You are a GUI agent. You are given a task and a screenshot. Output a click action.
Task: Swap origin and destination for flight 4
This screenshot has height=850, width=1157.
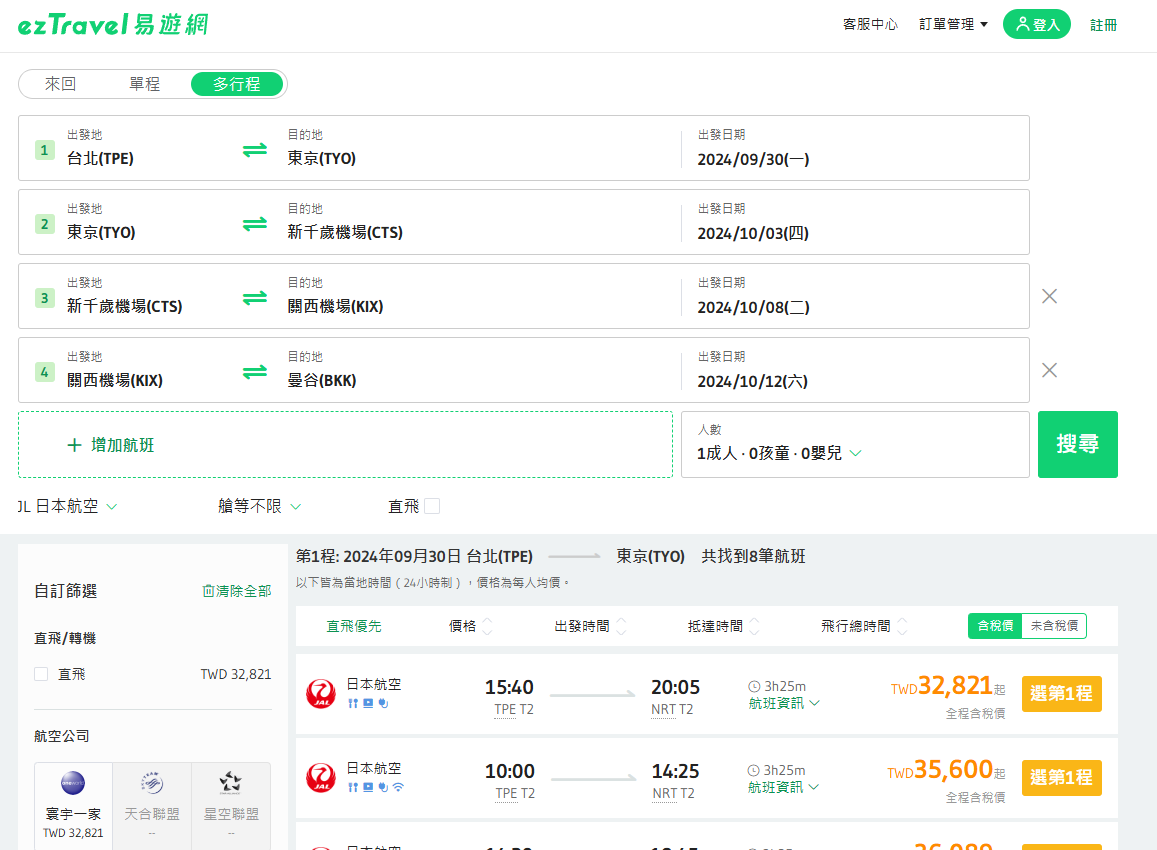tap(255, 371)
